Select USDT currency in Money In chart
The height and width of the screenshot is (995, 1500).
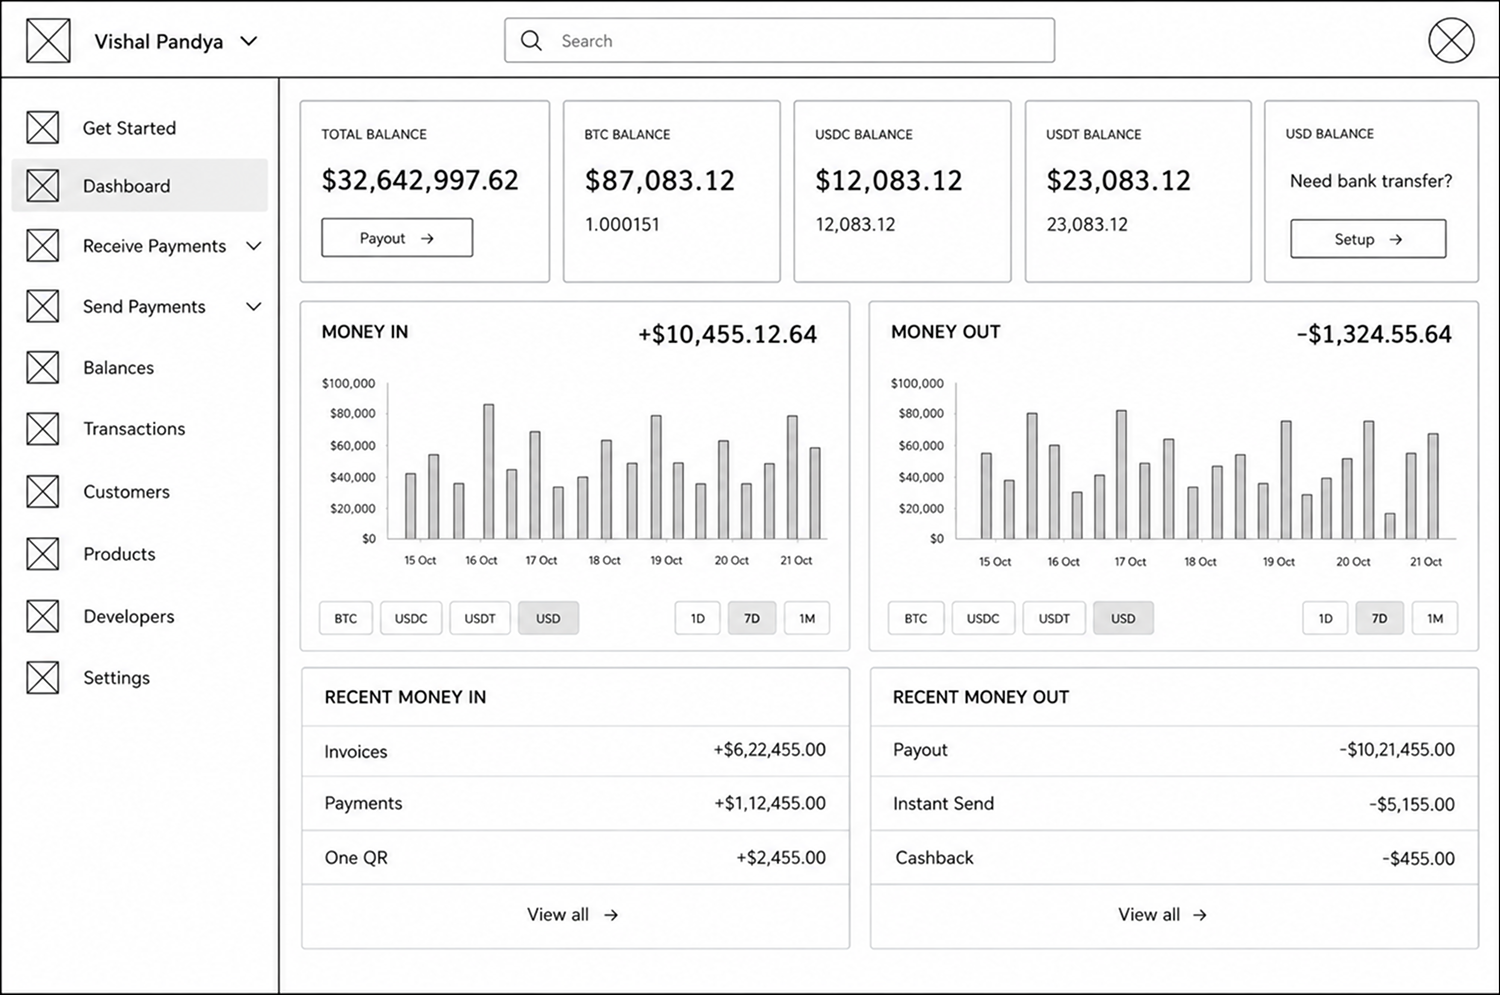[480, 618]
